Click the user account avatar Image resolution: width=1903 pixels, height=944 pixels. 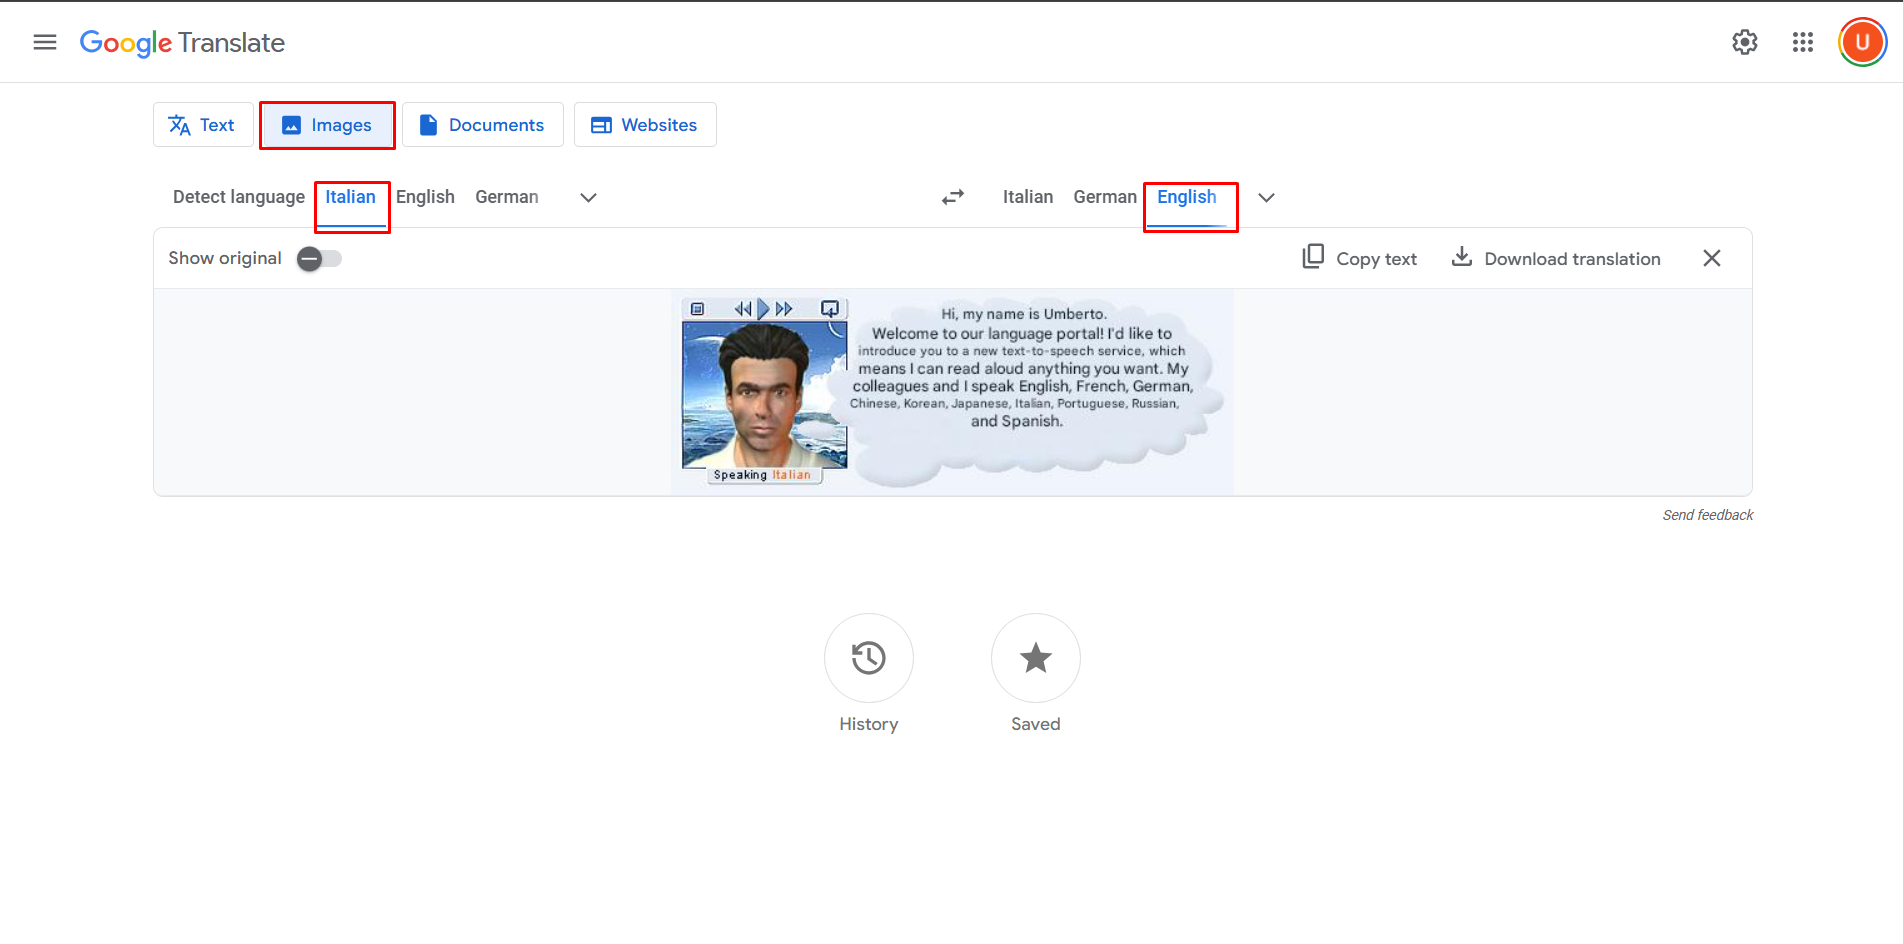click(1861, 42)
